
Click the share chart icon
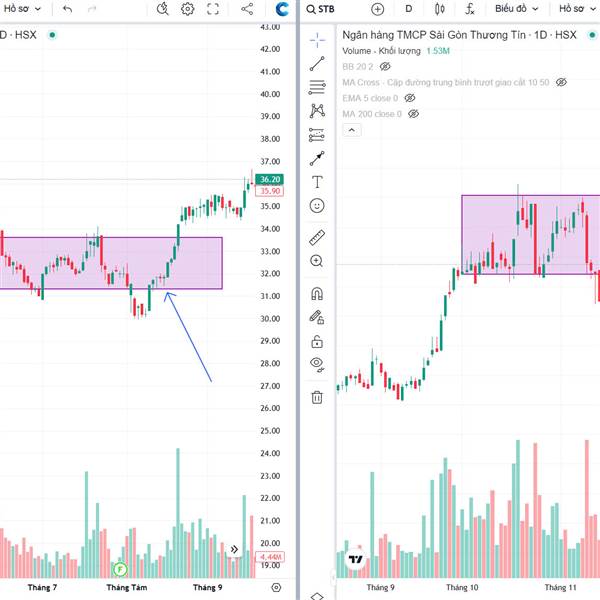[247, 9]
